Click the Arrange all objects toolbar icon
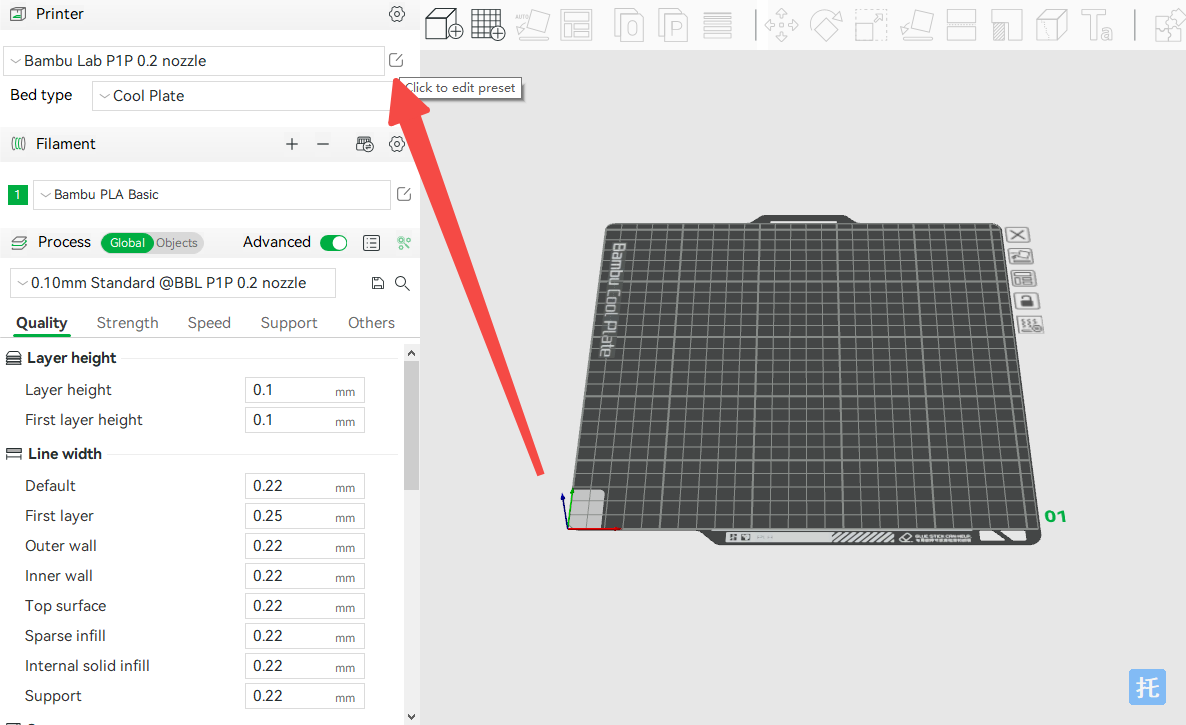Screen dimensions: 1186x725 576,25
